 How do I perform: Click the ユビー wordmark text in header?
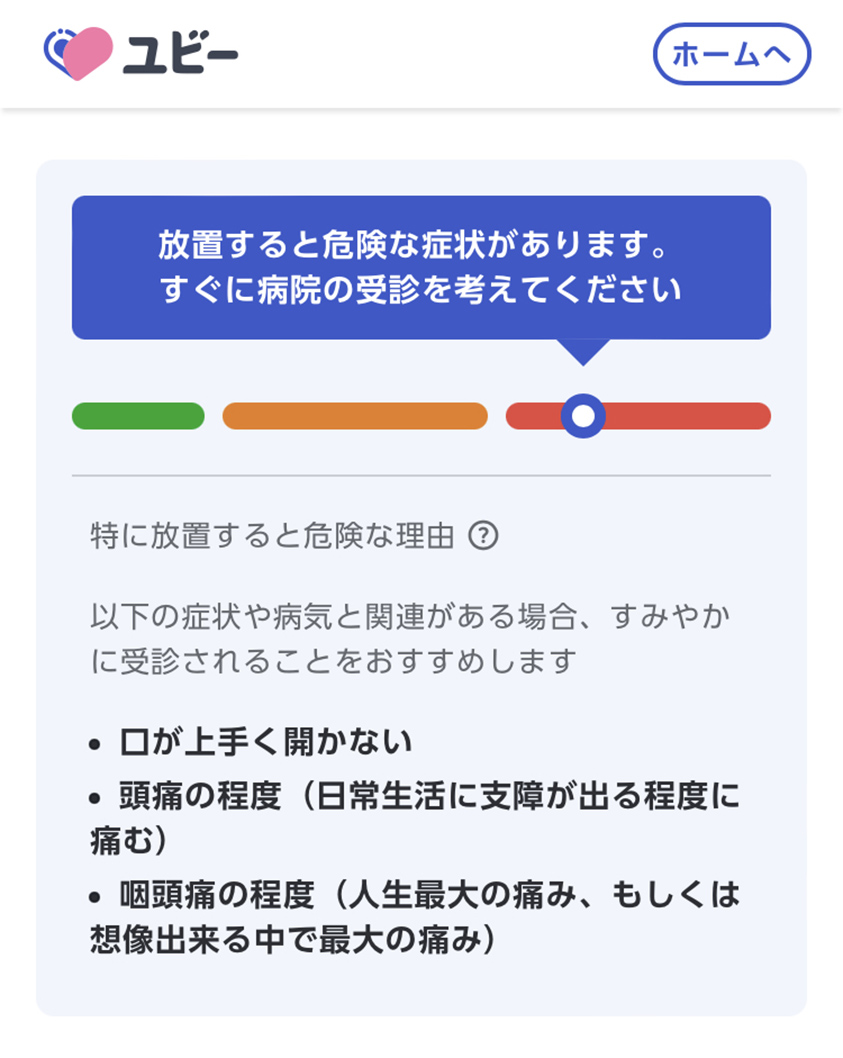[181, 54]
